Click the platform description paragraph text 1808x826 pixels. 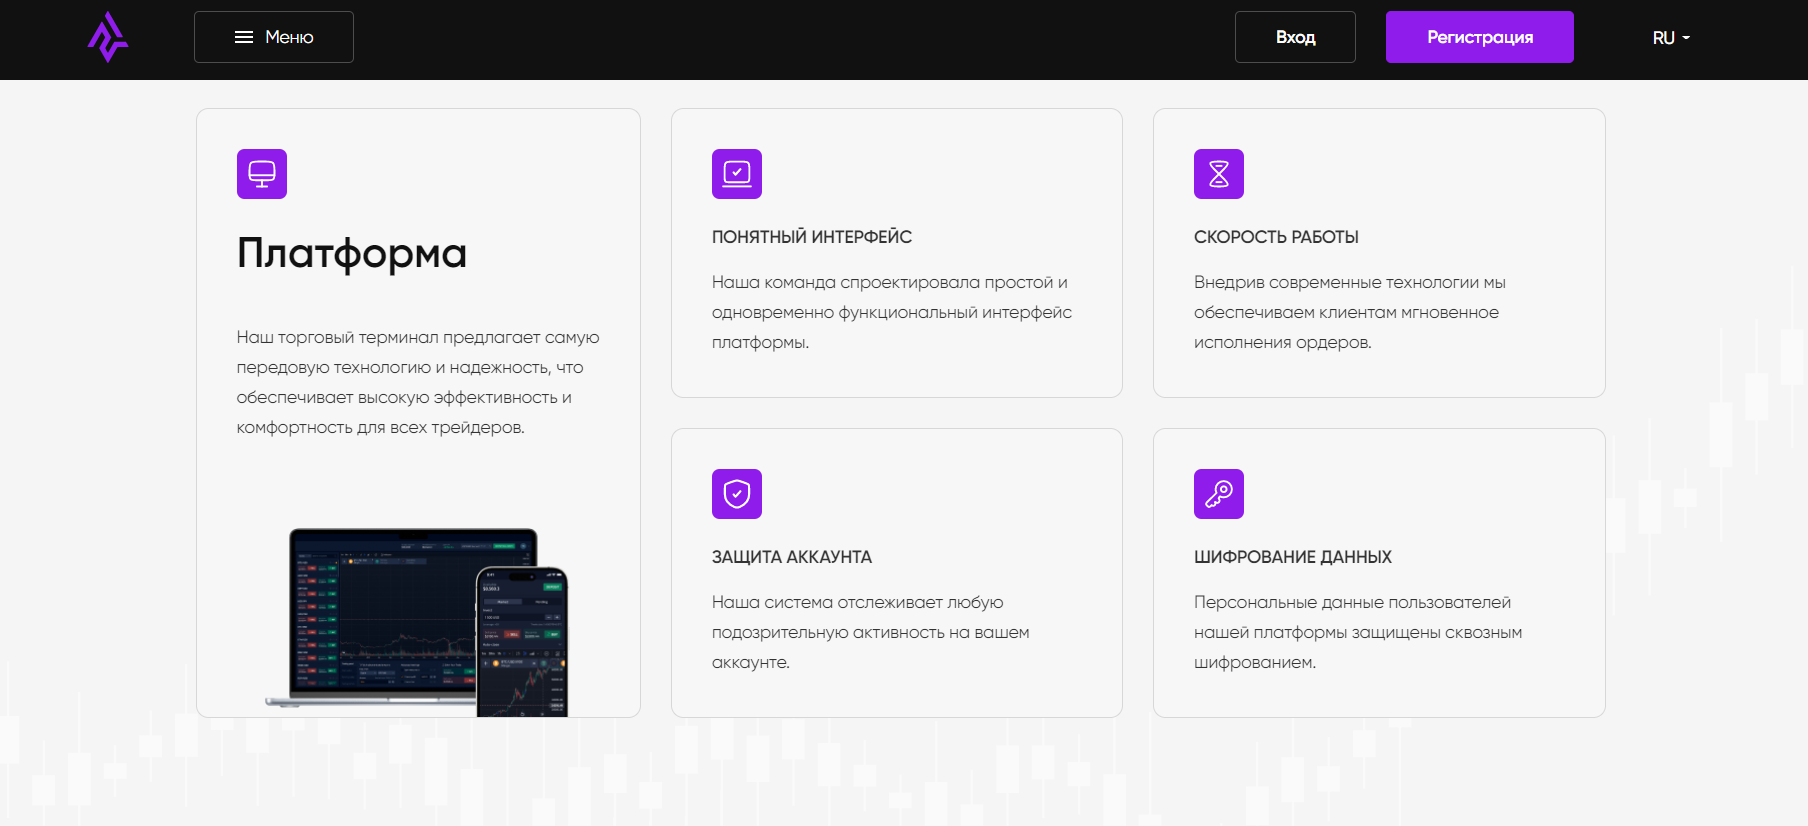coord(418,382)
